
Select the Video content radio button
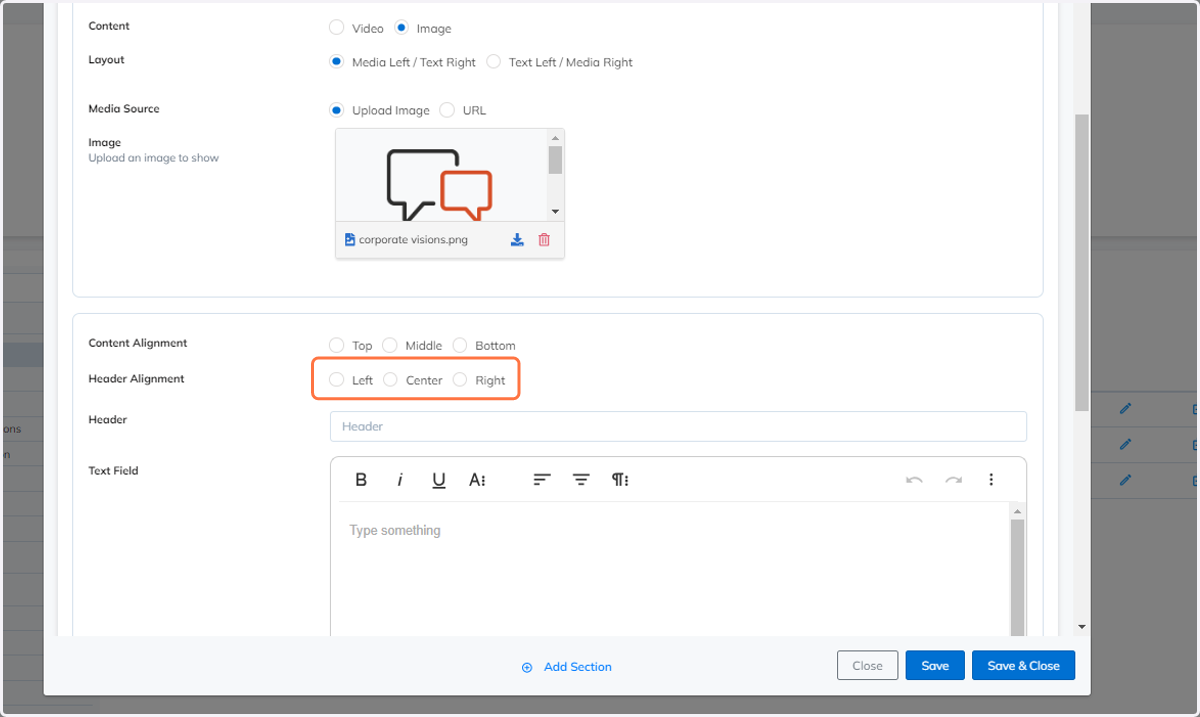[337, 27]
